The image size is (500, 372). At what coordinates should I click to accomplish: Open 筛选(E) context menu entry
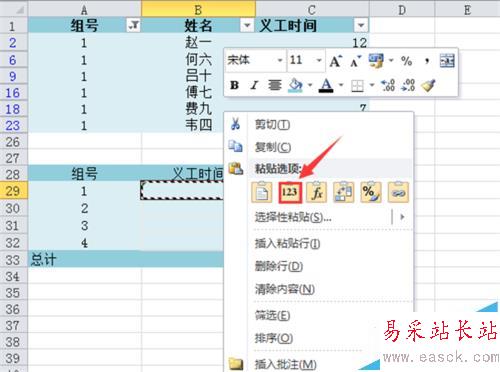(x=272, y=315)
